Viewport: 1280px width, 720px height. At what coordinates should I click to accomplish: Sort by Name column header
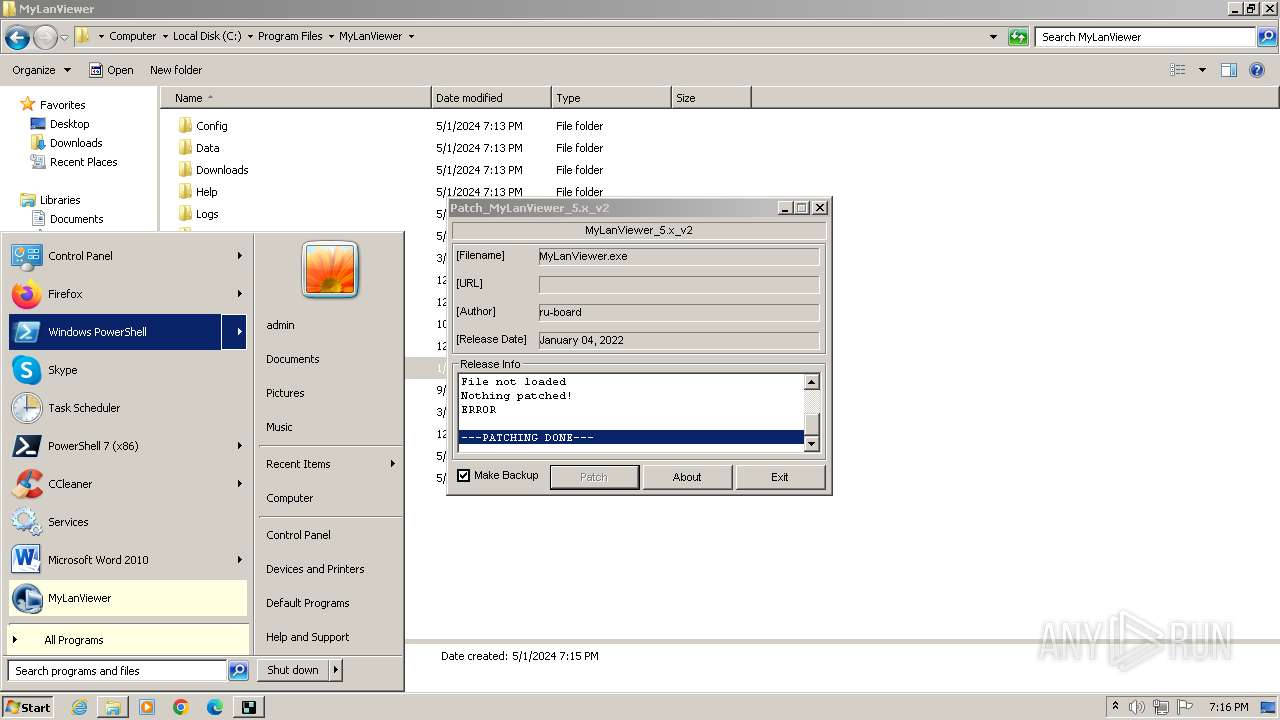tap(296, 98)
